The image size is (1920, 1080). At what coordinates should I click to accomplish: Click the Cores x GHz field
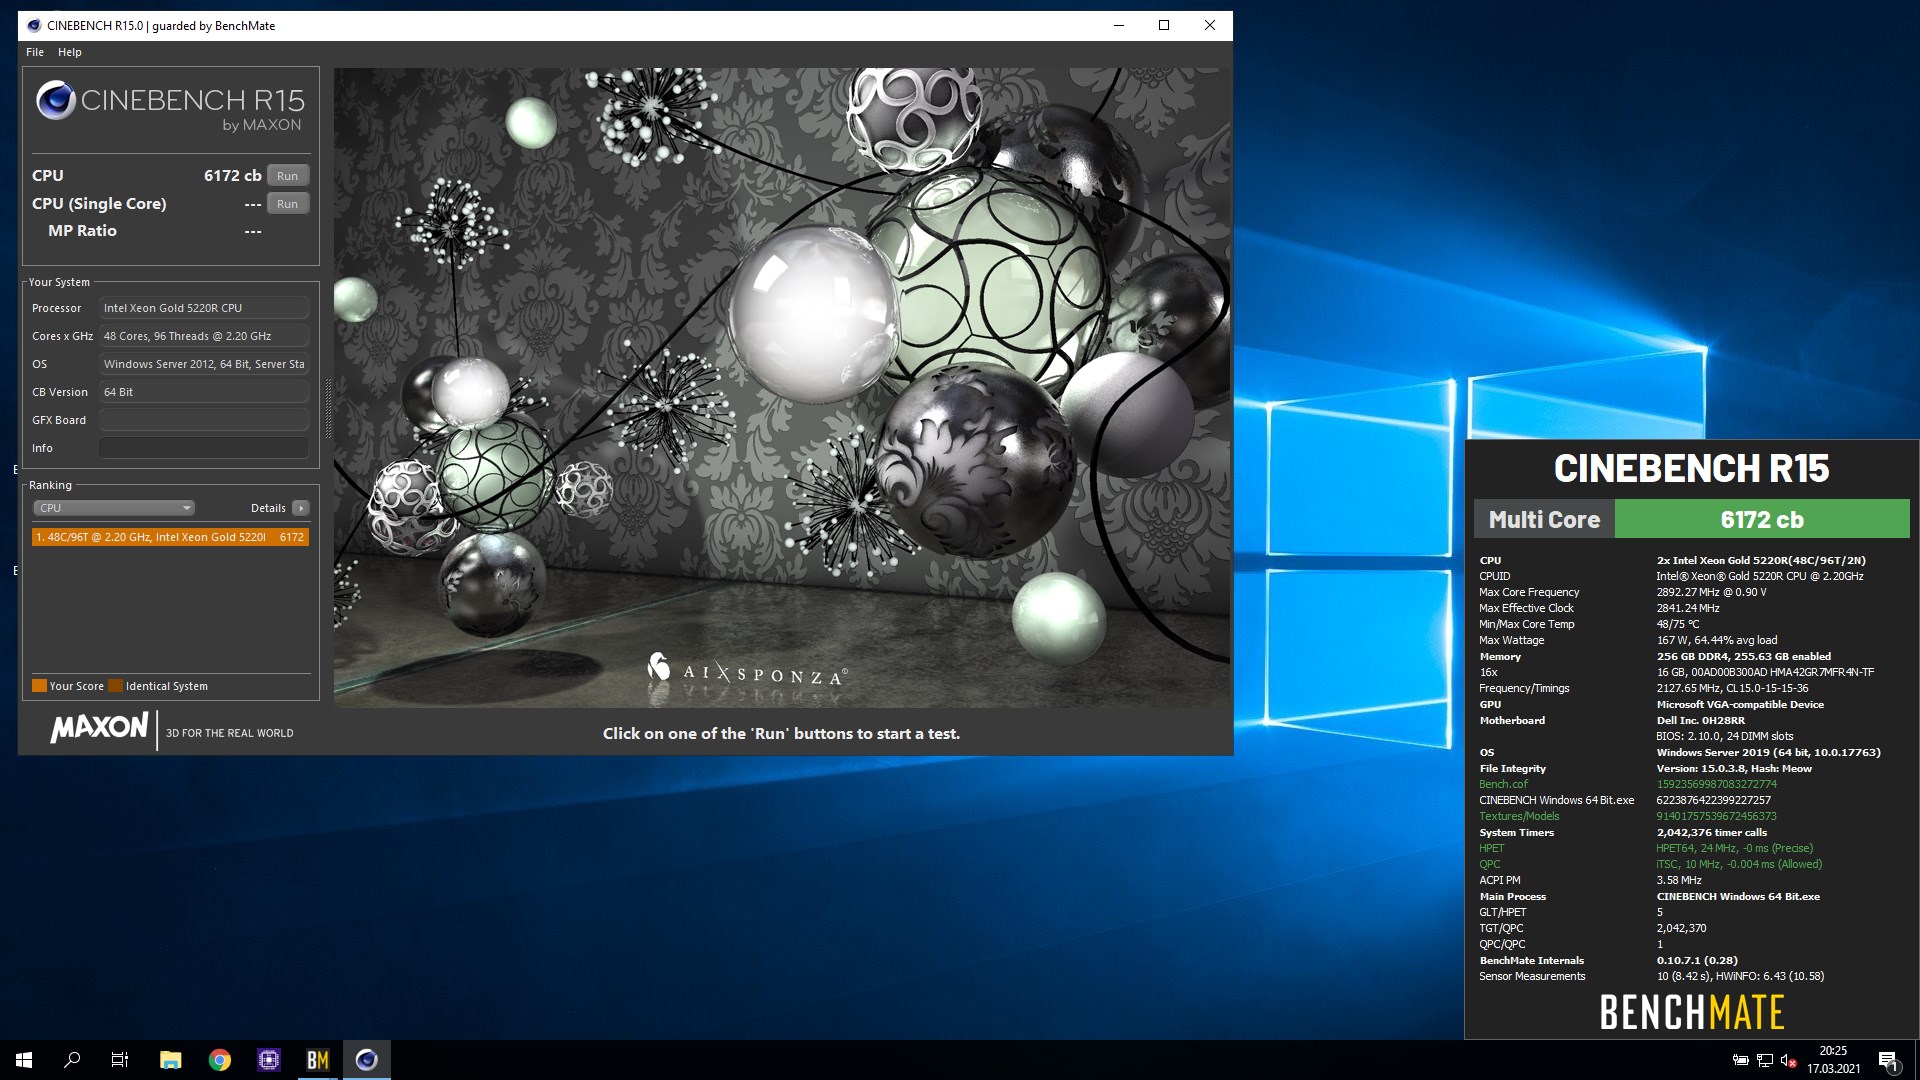204,336
